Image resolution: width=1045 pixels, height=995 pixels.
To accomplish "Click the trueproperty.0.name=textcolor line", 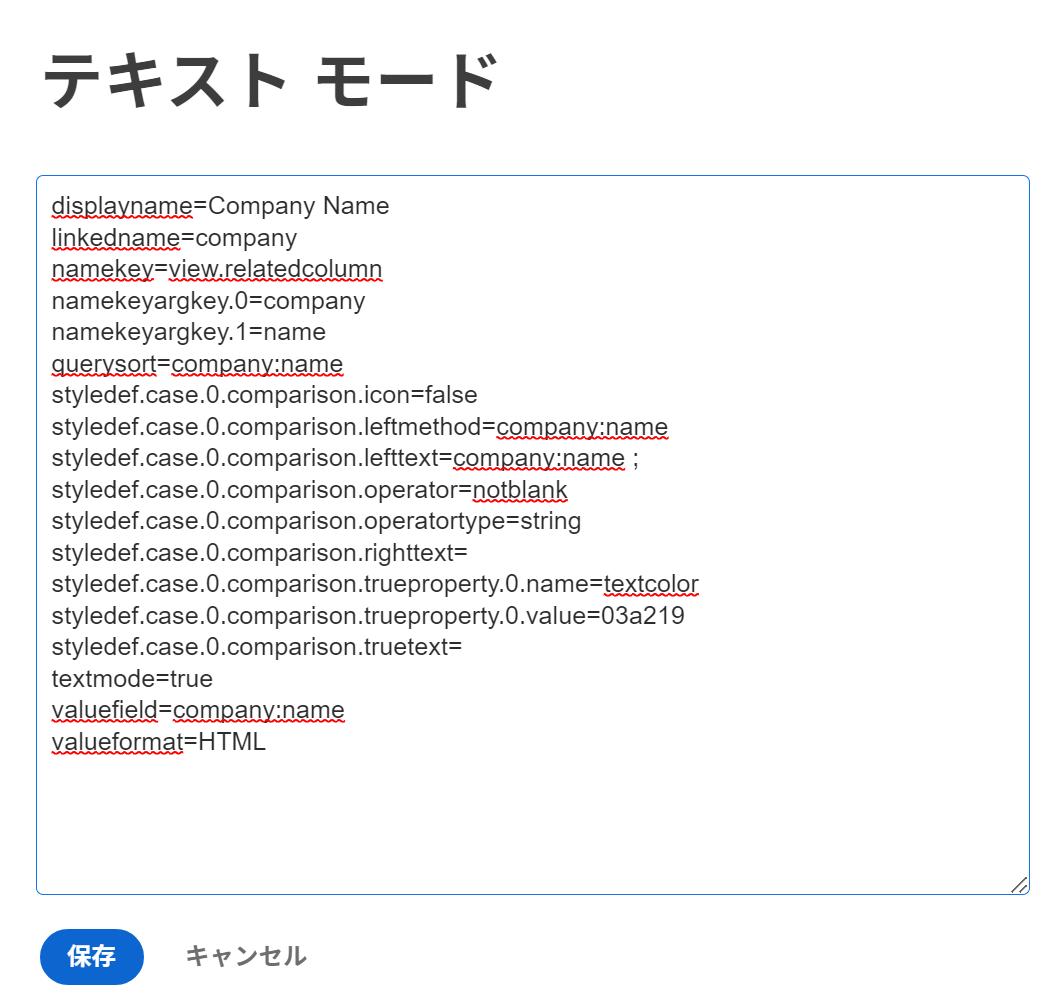I will 375,583.
